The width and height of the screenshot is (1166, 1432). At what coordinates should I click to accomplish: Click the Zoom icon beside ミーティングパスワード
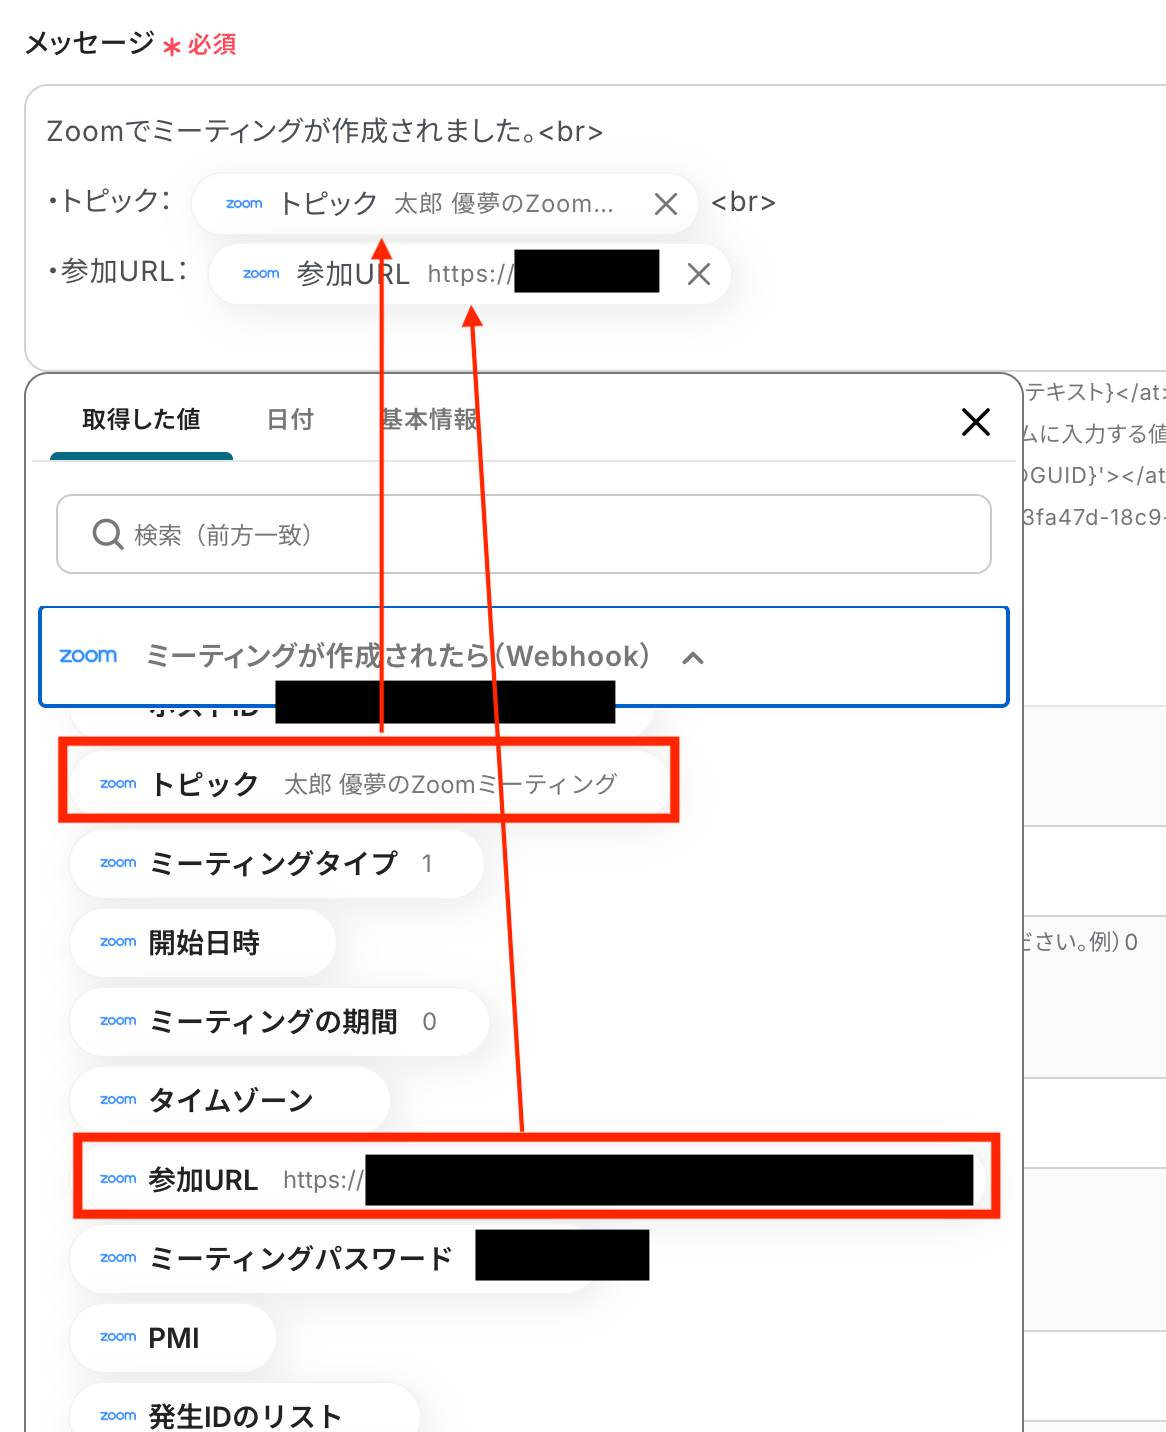coord(118,1258)
